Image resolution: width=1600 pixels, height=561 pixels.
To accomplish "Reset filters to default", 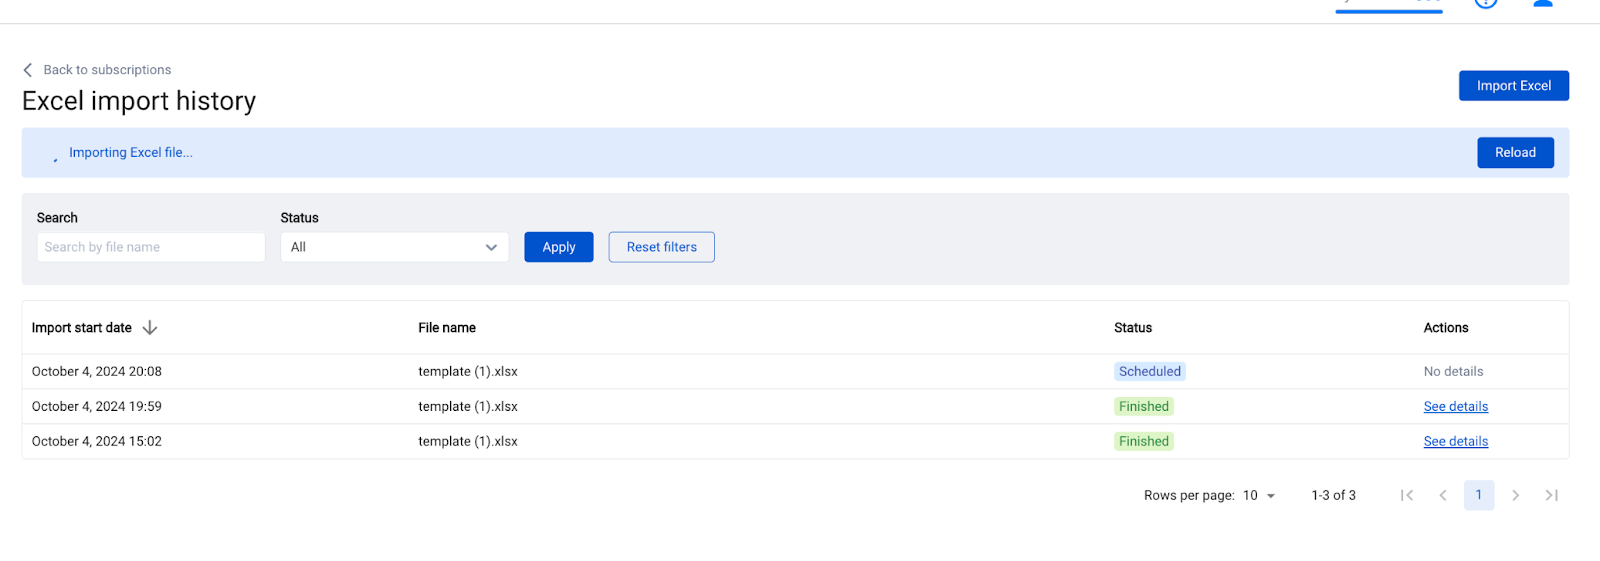I will point(662,247).
